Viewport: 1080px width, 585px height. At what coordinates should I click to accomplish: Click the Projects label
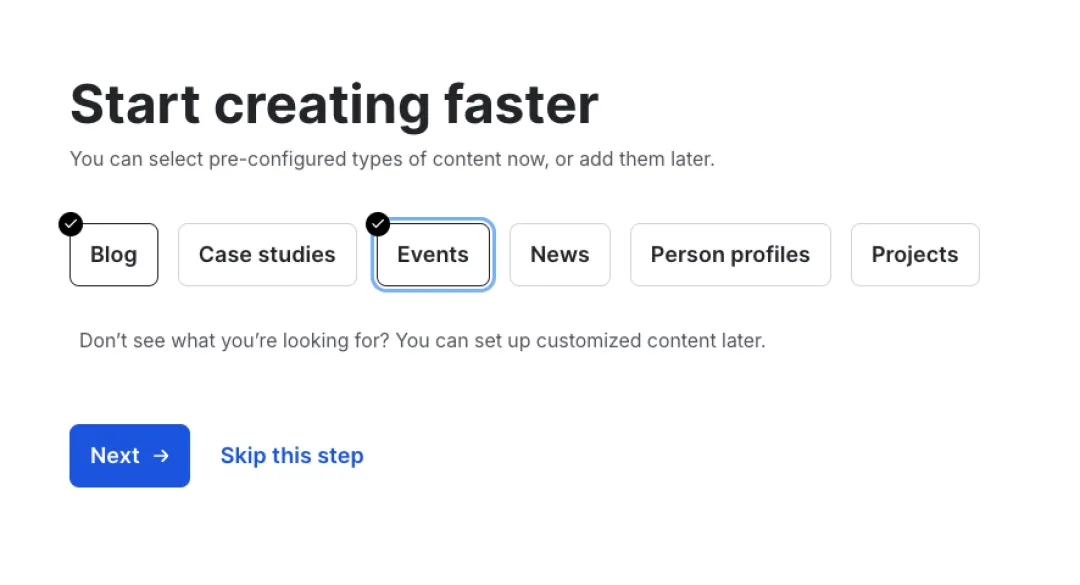915,255
